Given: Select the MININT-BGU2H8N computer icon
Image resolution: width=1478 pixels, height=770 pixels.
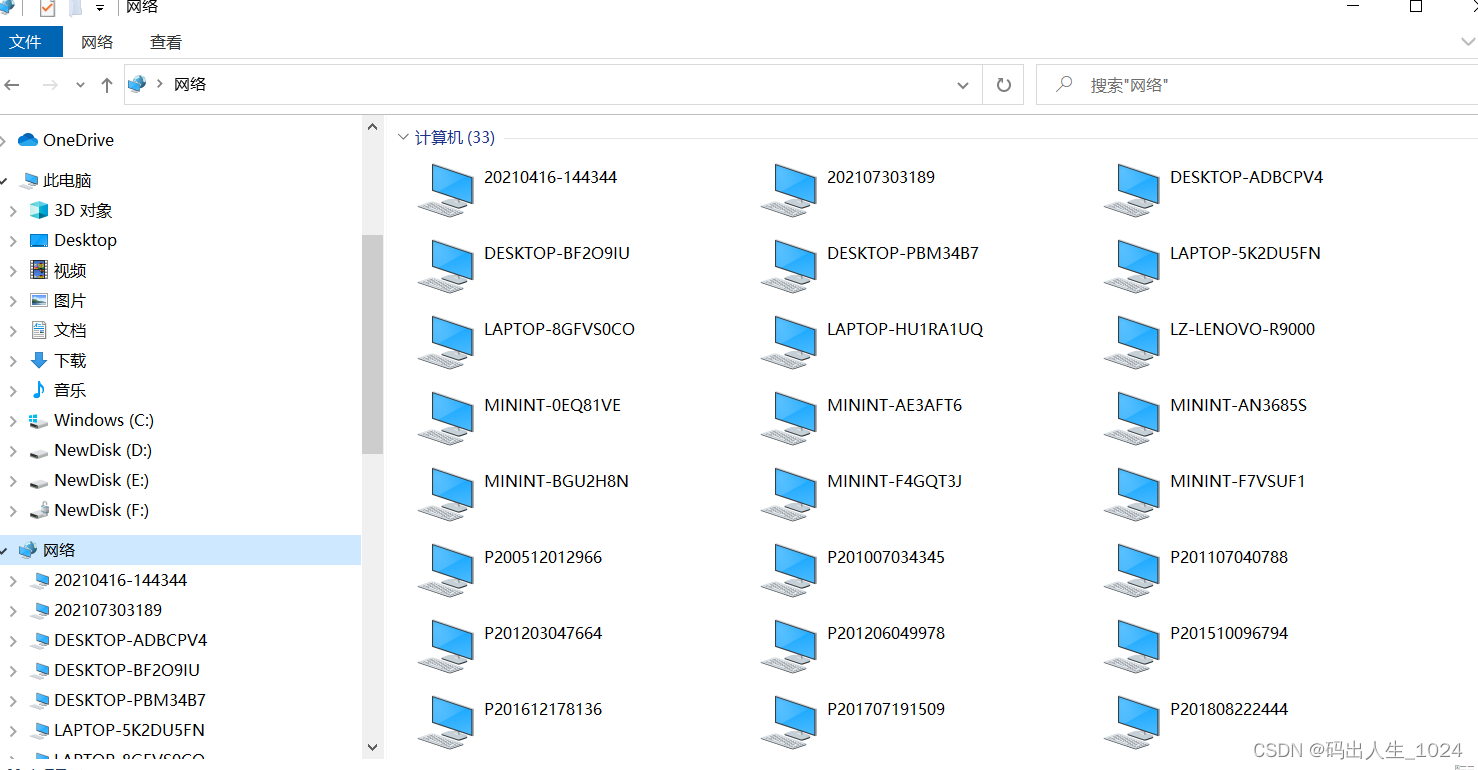Looking at the screenshot, I should coord(446,493).
